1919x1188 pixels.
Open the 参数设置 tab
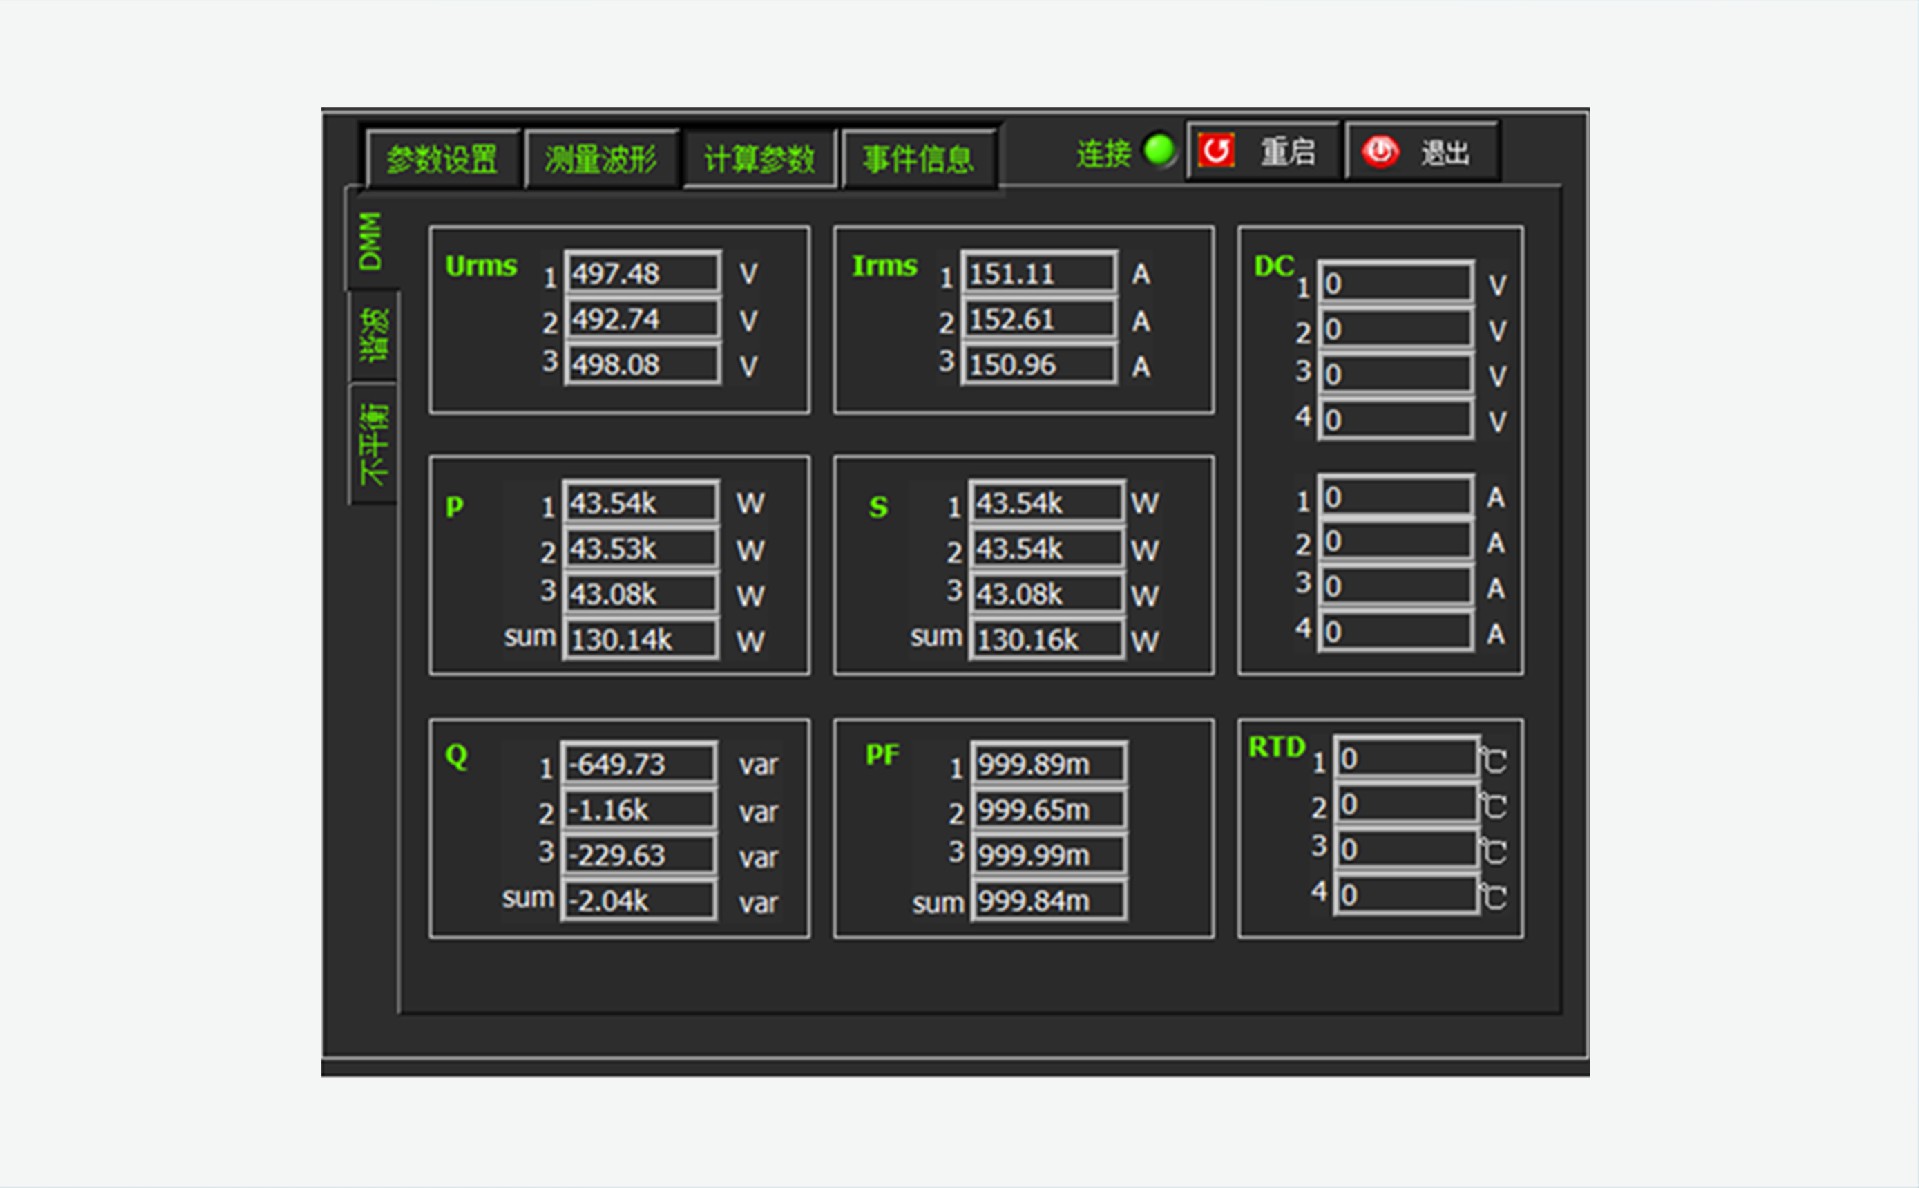[442, 158]
